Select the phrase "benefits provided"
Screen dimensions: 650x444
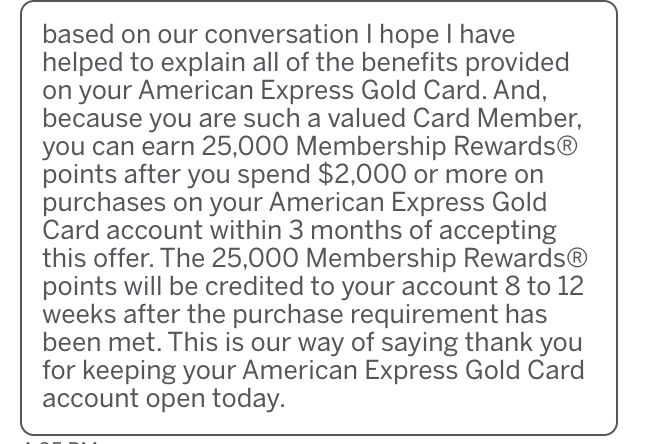(480, 63)
